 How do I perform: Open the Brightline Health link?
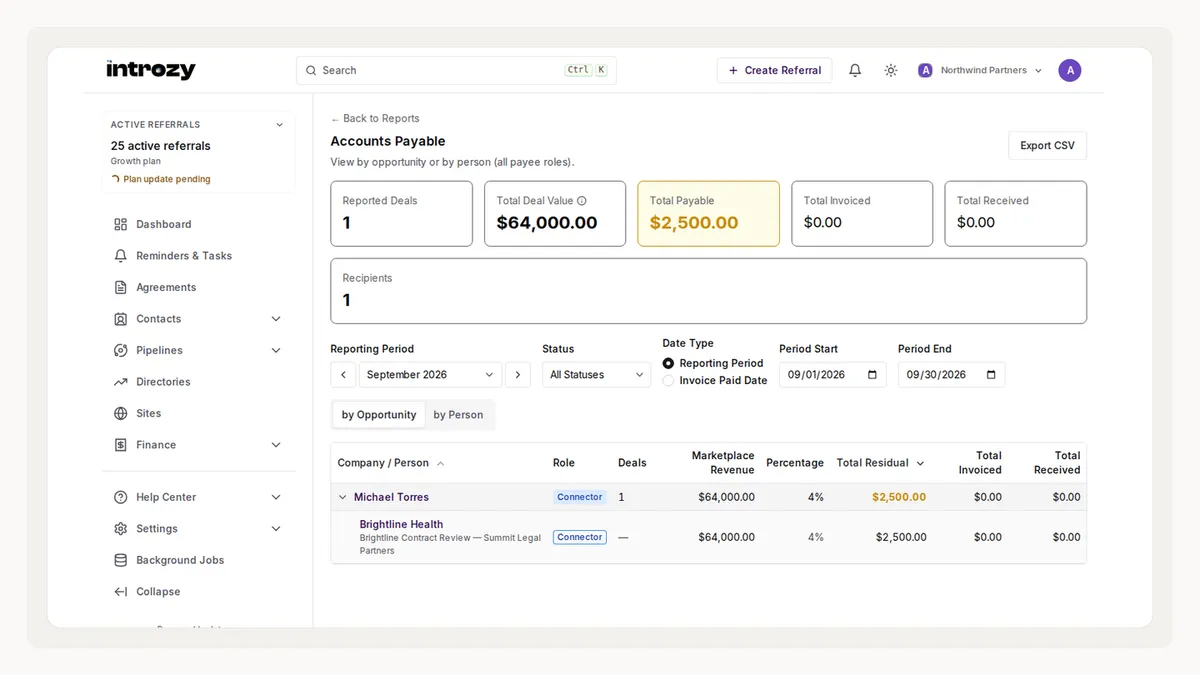coord(401,524)
